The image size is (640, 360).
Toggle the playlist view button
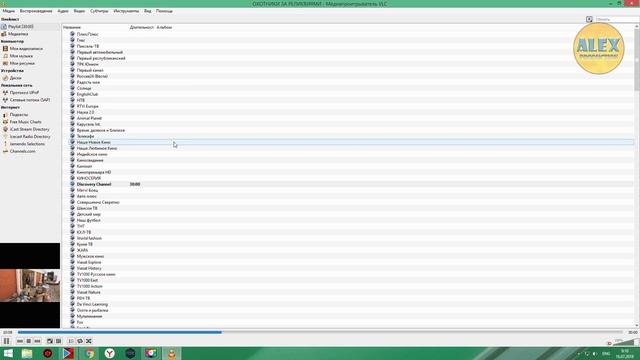[x=71, y=341]
